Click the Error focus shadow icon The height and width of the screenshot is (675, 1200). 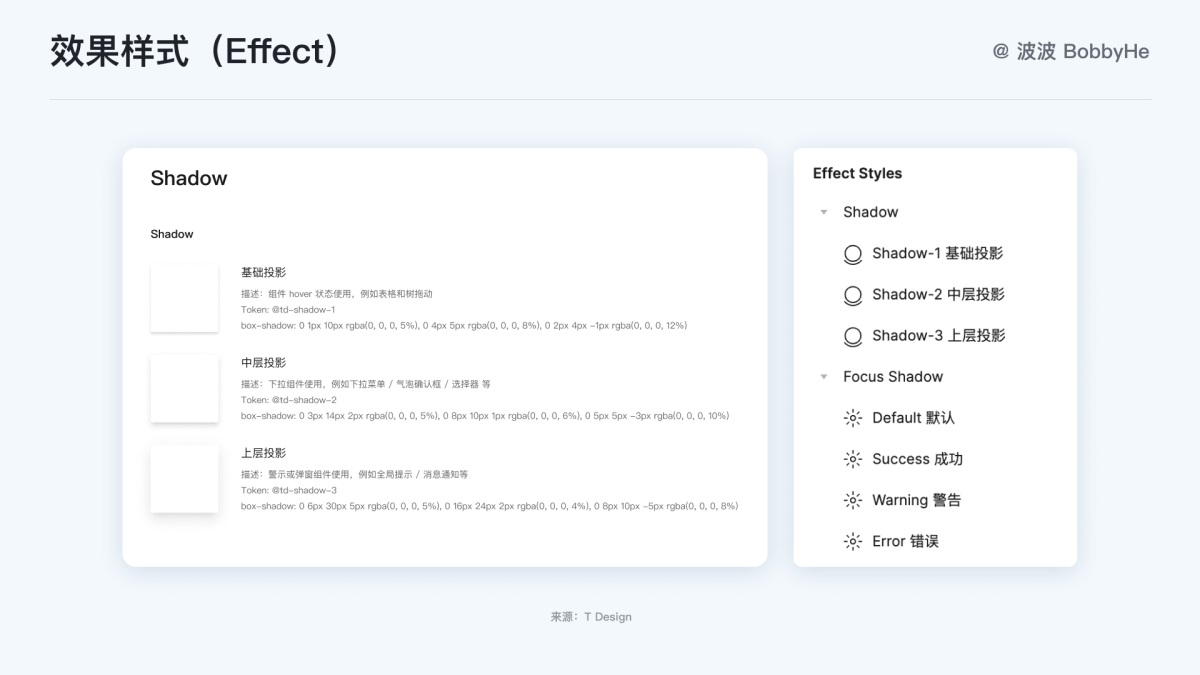tap(853, 541)
